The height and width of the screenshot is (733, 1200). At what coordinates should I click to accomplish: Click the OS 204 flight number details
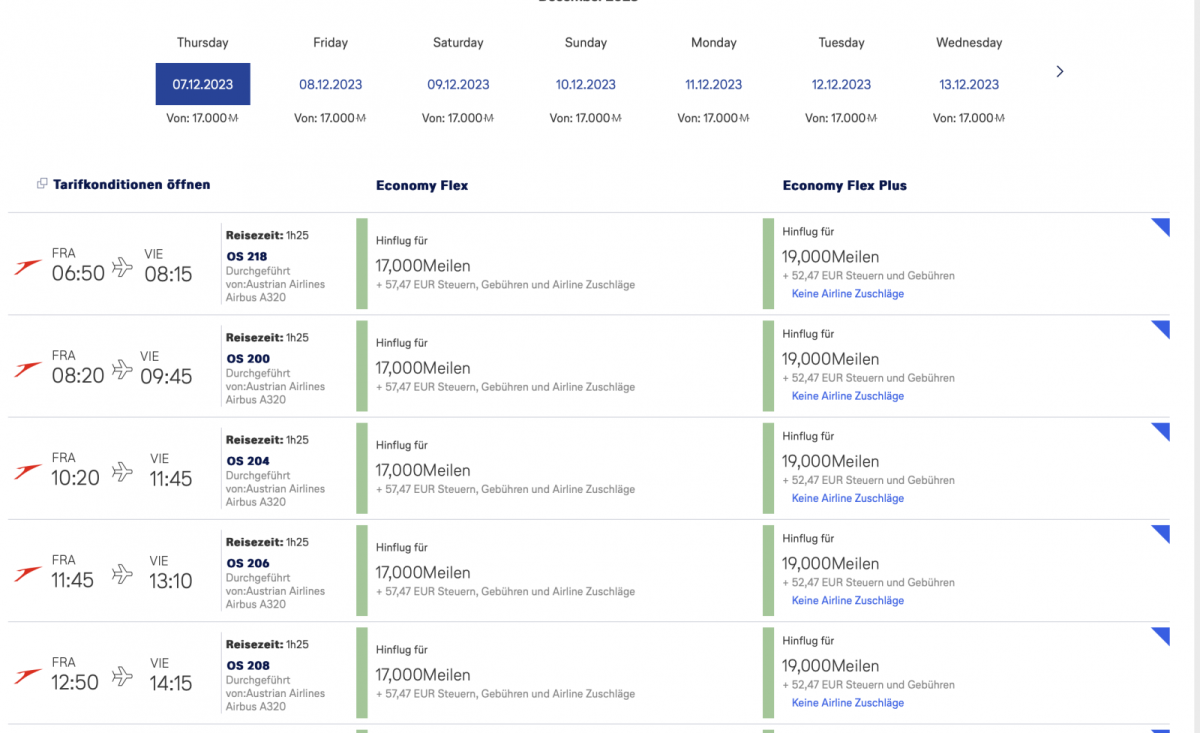[x=248, y=461]
